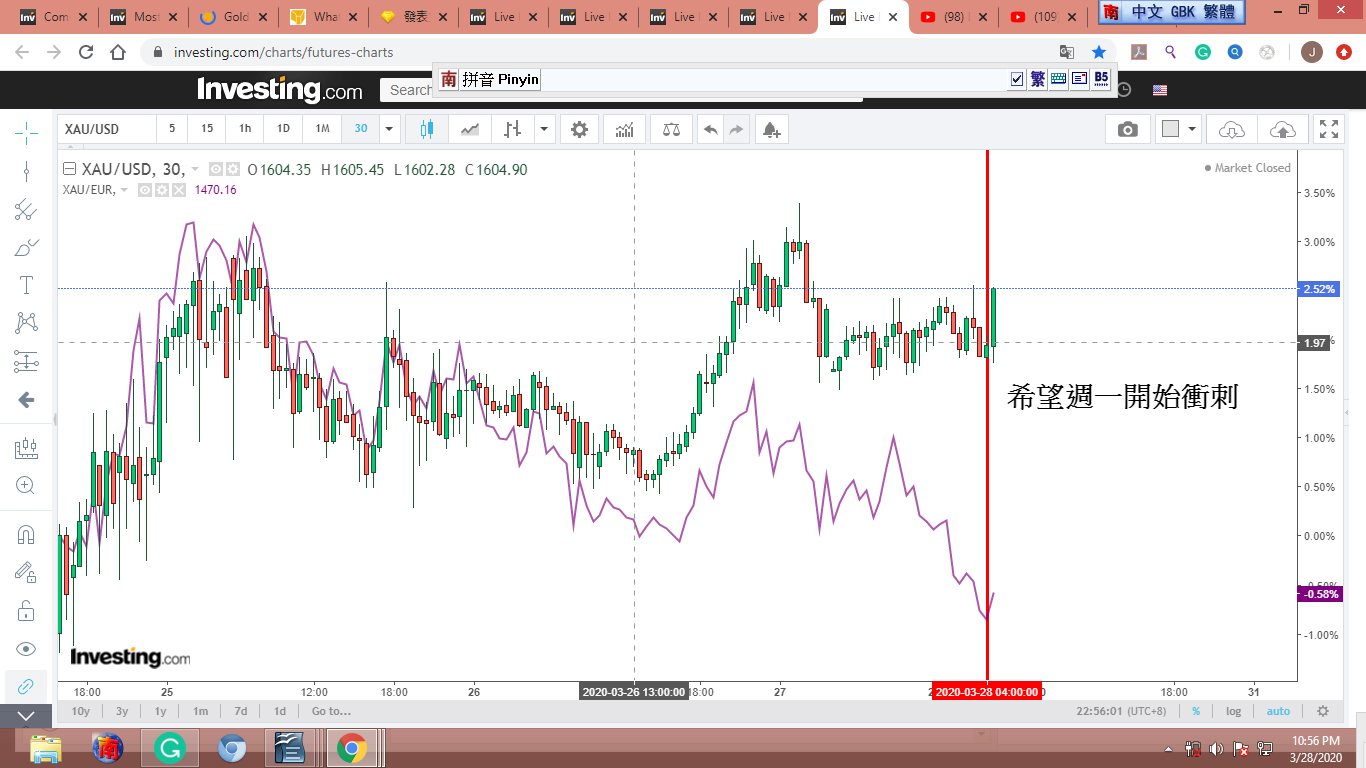Collapse the XAU/USD legend
This screenshot has width=1366, height=768.
tap(69, 169)
